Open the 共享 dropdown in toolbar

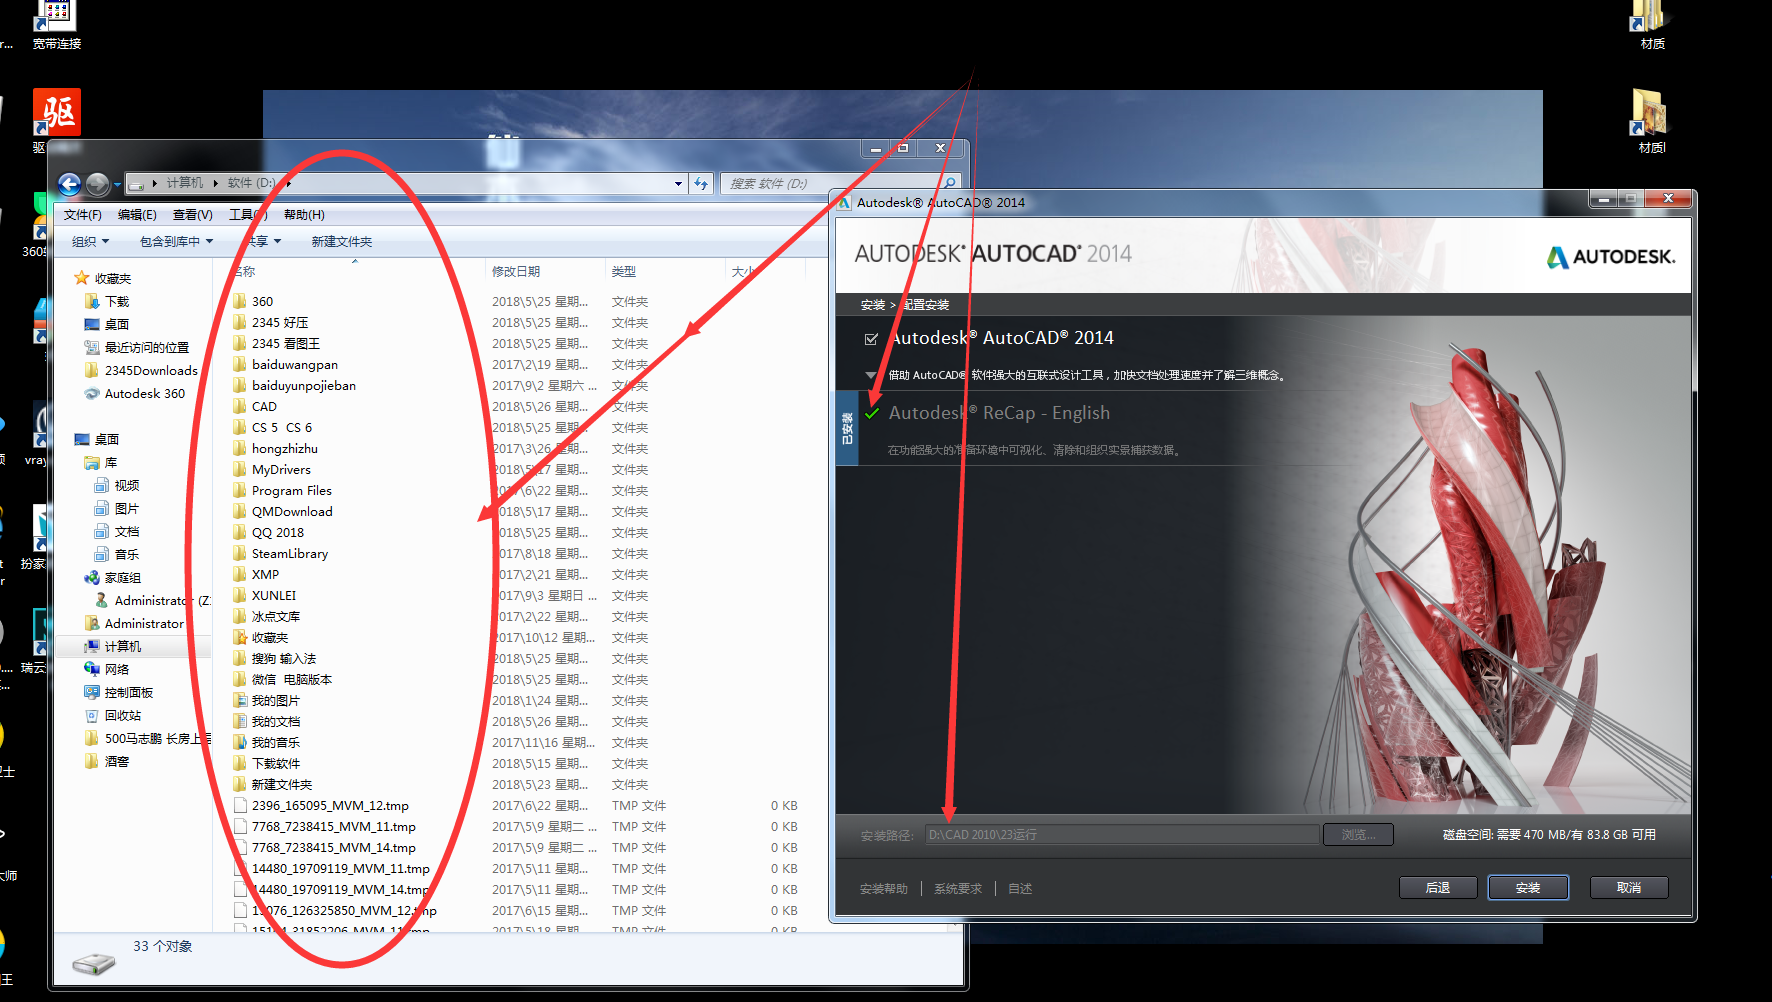coord(264,241)
